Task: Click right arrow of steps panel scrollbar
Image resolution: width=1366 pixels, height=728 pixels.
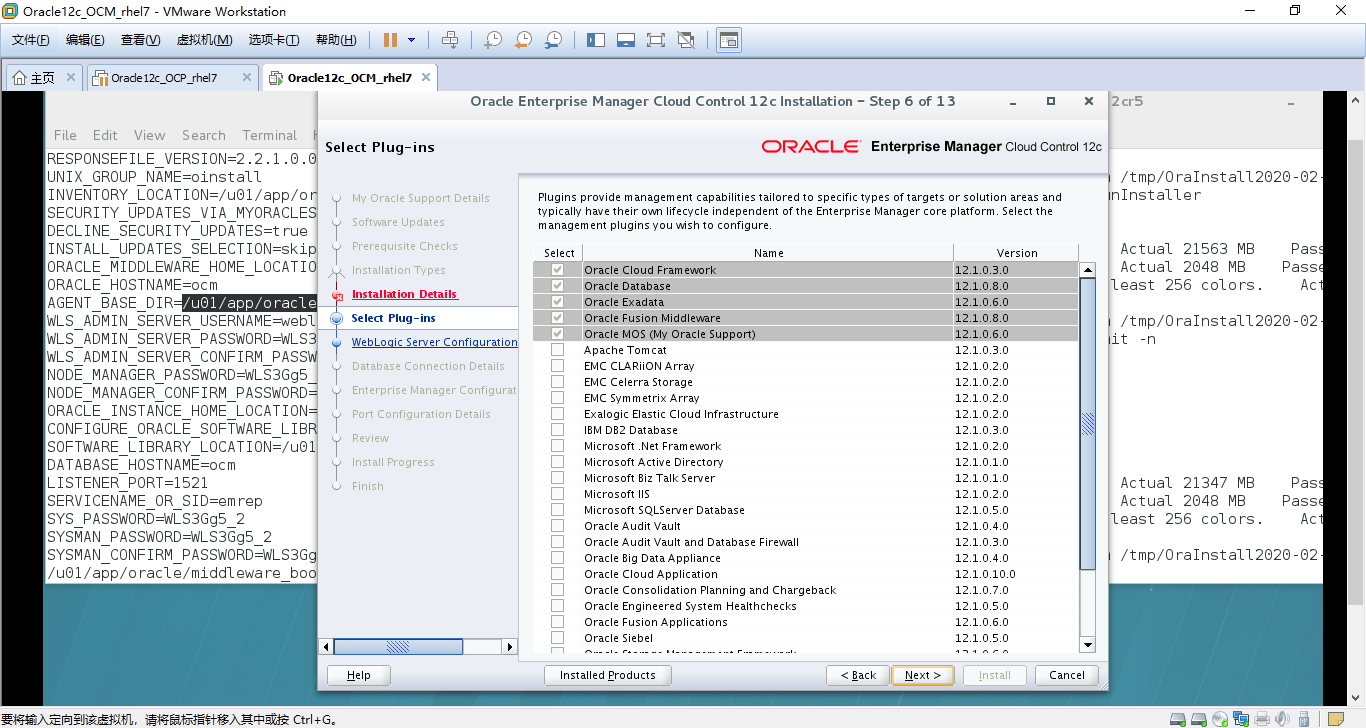Action: pos(510,647)
